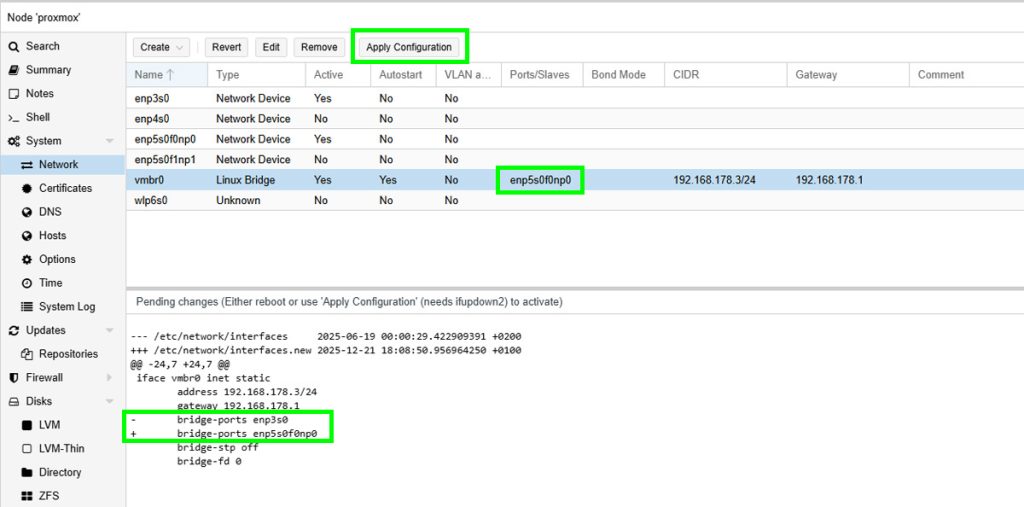
Task: Click the Edit button in toolbar
Action: 271,47
